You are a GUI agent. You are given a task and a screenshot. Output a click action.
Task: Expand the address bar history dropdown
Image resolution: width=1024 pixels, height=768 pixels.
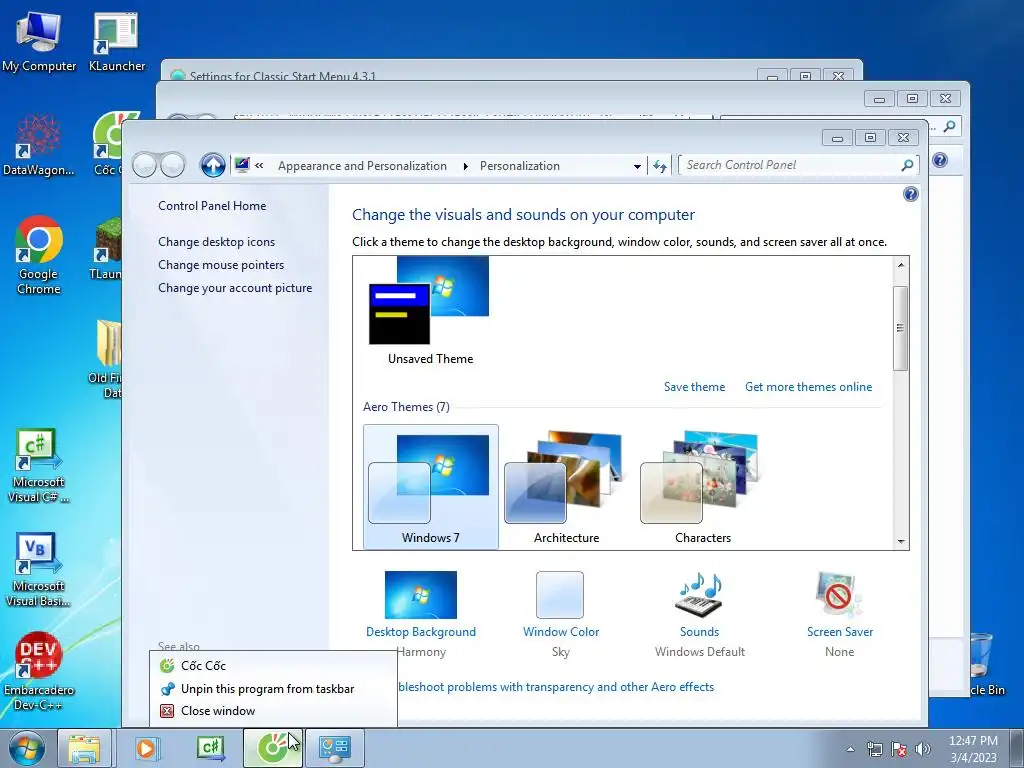click(x=637, y=167)
